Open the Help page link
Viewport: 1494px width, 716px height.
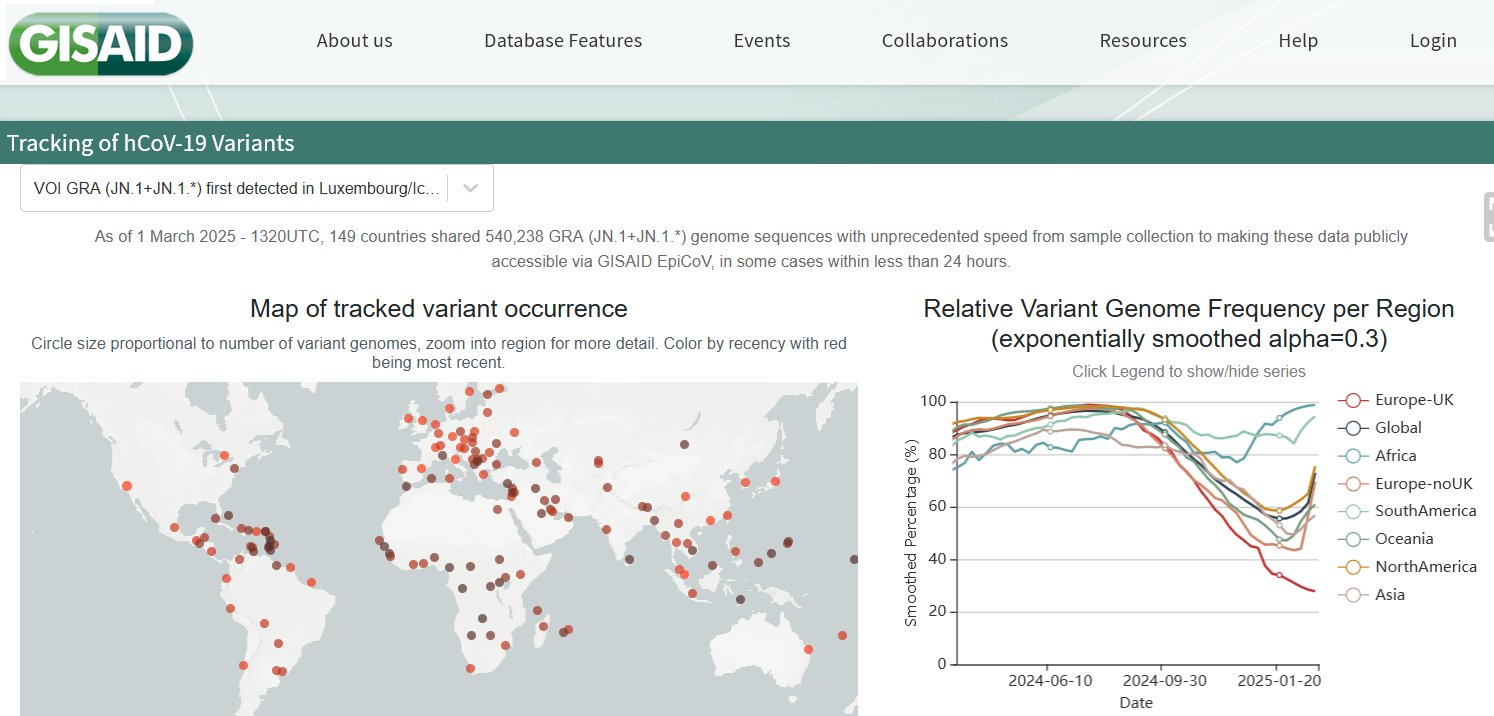[x=1298, y=41]
